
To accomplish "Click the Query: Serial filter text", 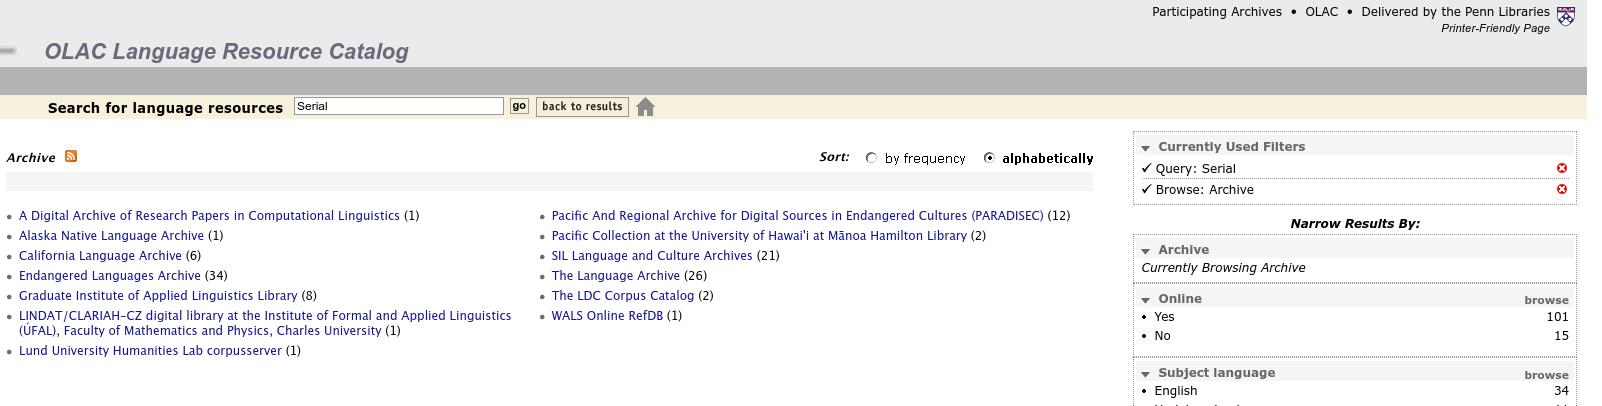I will click(1195, 168).
